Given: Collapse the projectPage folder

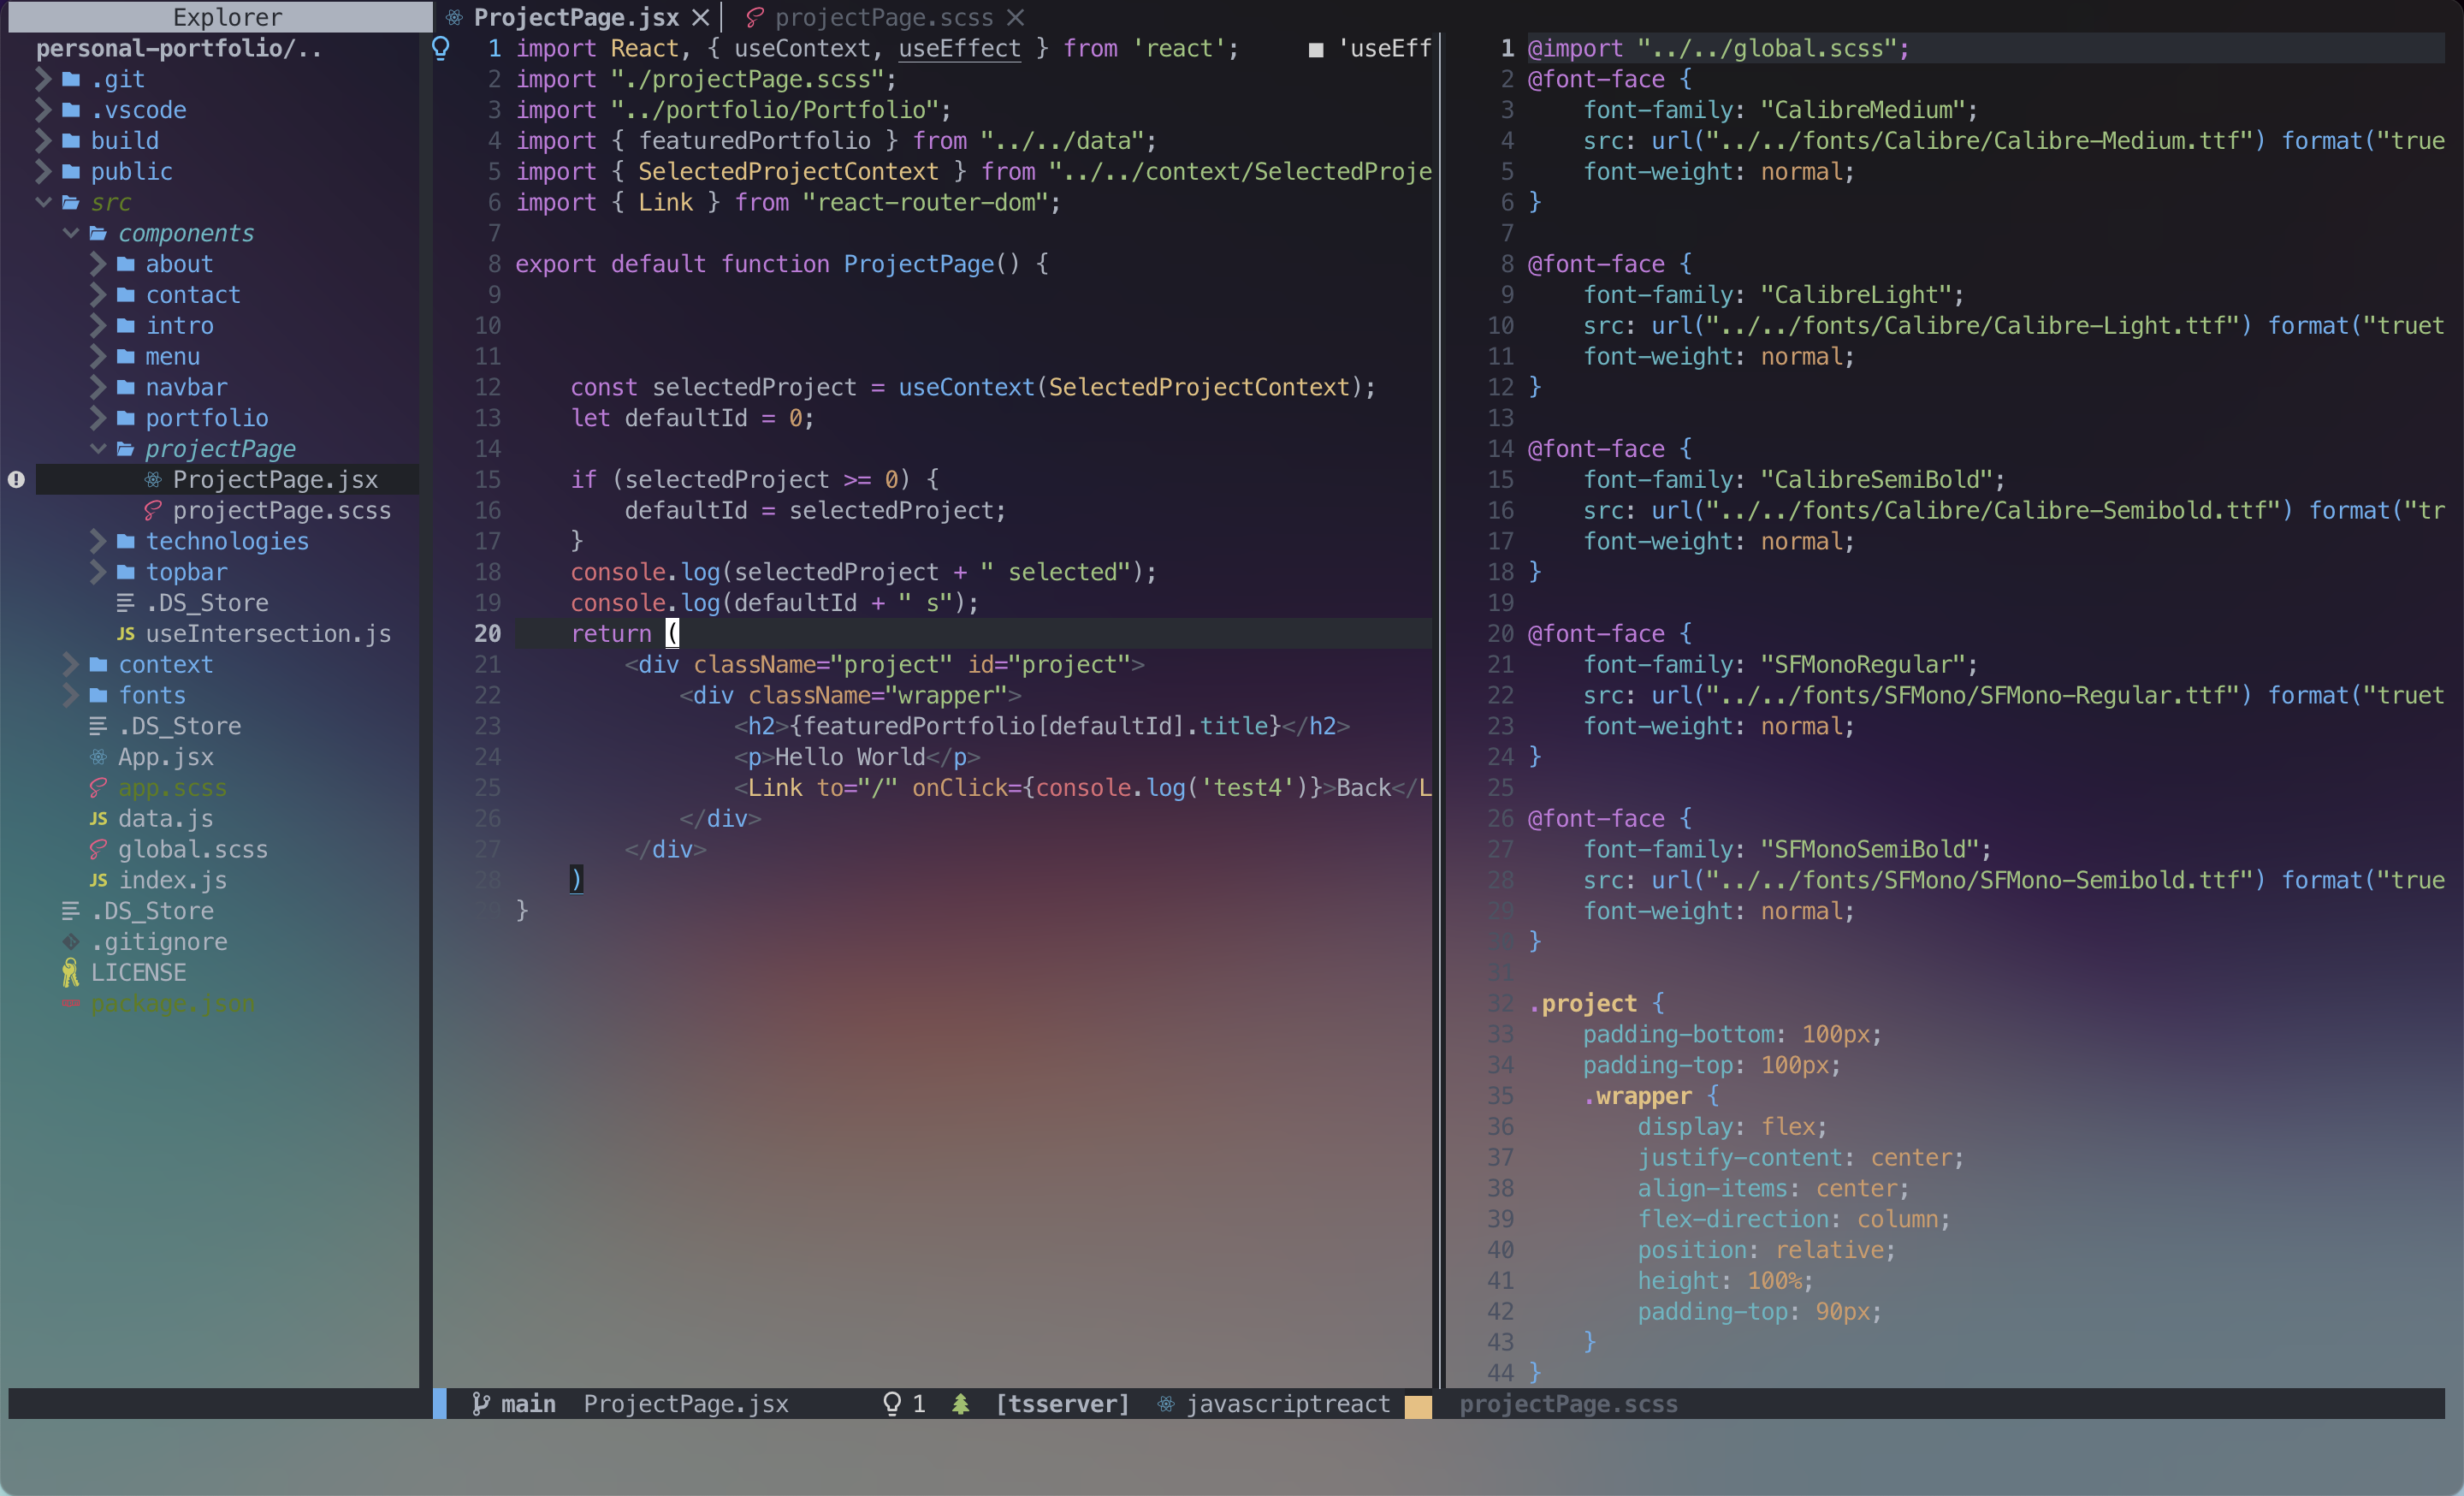Looking at the screenshot, I should tap(98, 449).
